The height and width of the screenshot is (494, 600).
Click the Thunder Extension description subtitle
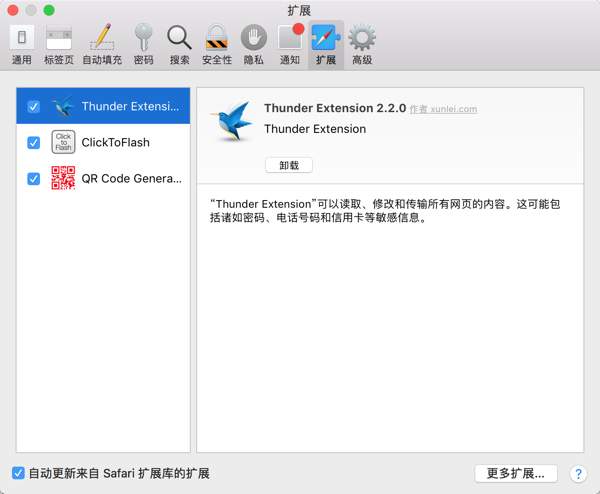tap(315, 129)
